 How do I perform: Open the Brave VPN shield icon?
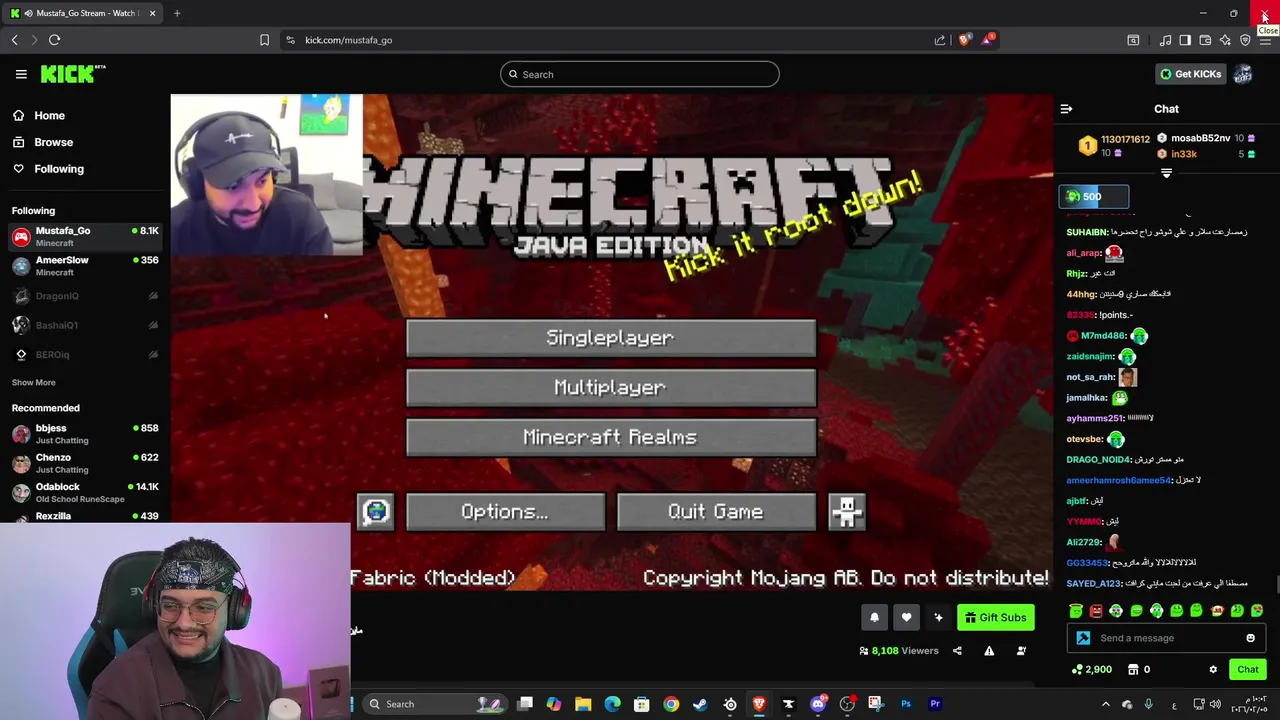pos(1245,40)
